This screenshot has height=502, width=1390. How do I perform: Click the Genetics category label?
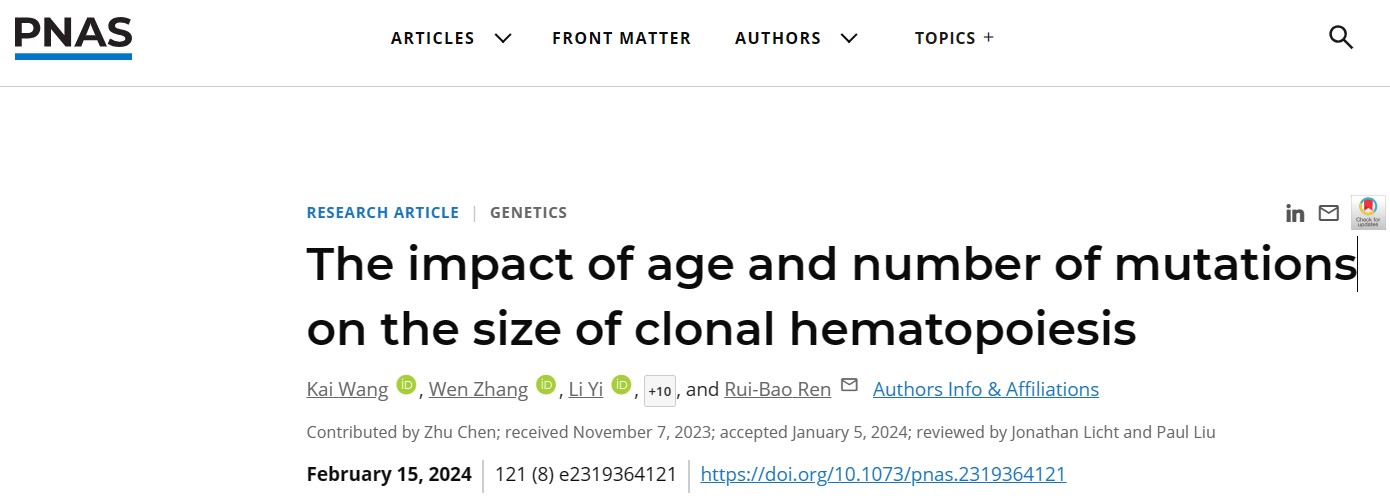pos(528,212)
